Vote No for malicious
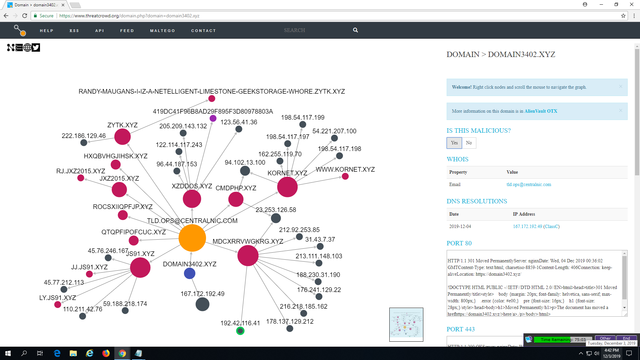640x360 pixels. pos(469,143)
